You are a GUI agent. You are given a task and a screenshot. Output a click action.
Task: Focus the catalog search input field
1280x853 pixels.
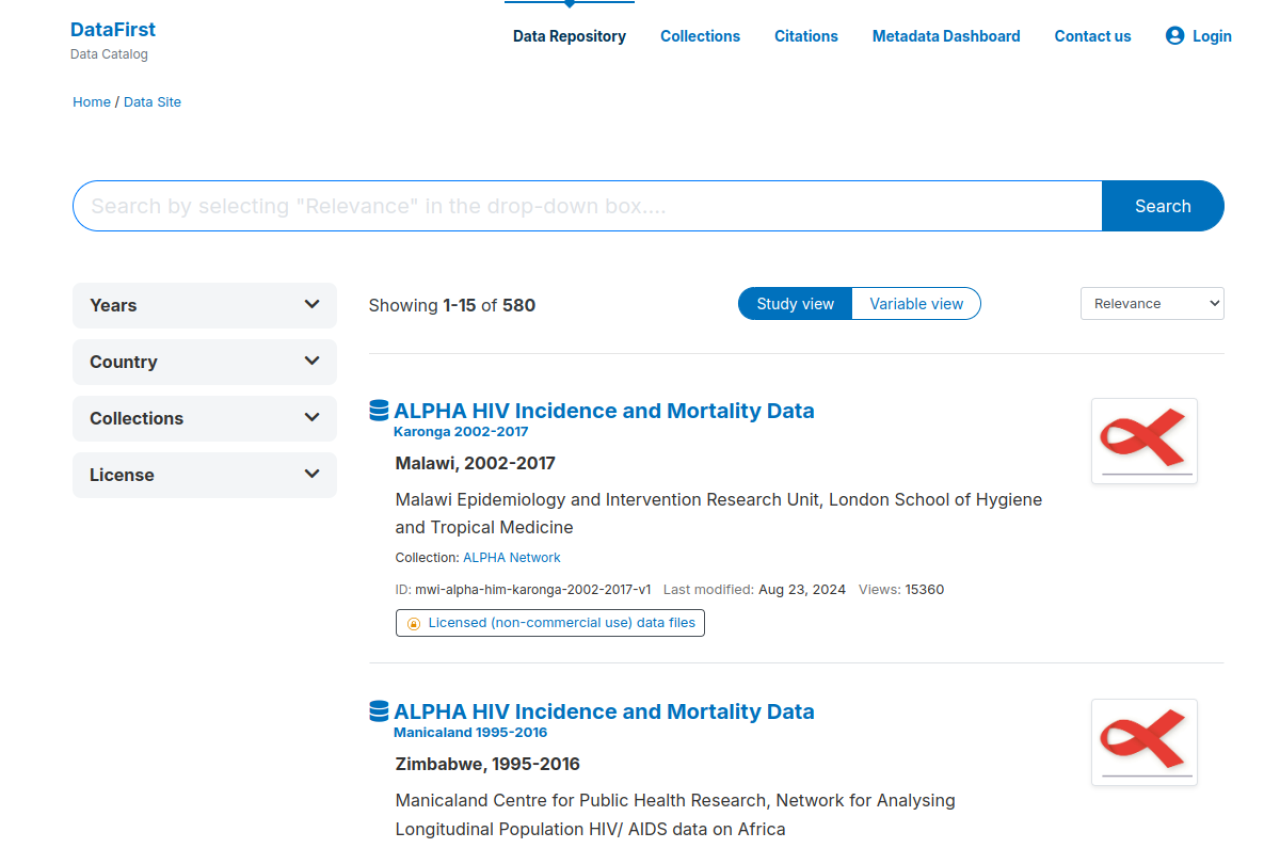[587, 206]
